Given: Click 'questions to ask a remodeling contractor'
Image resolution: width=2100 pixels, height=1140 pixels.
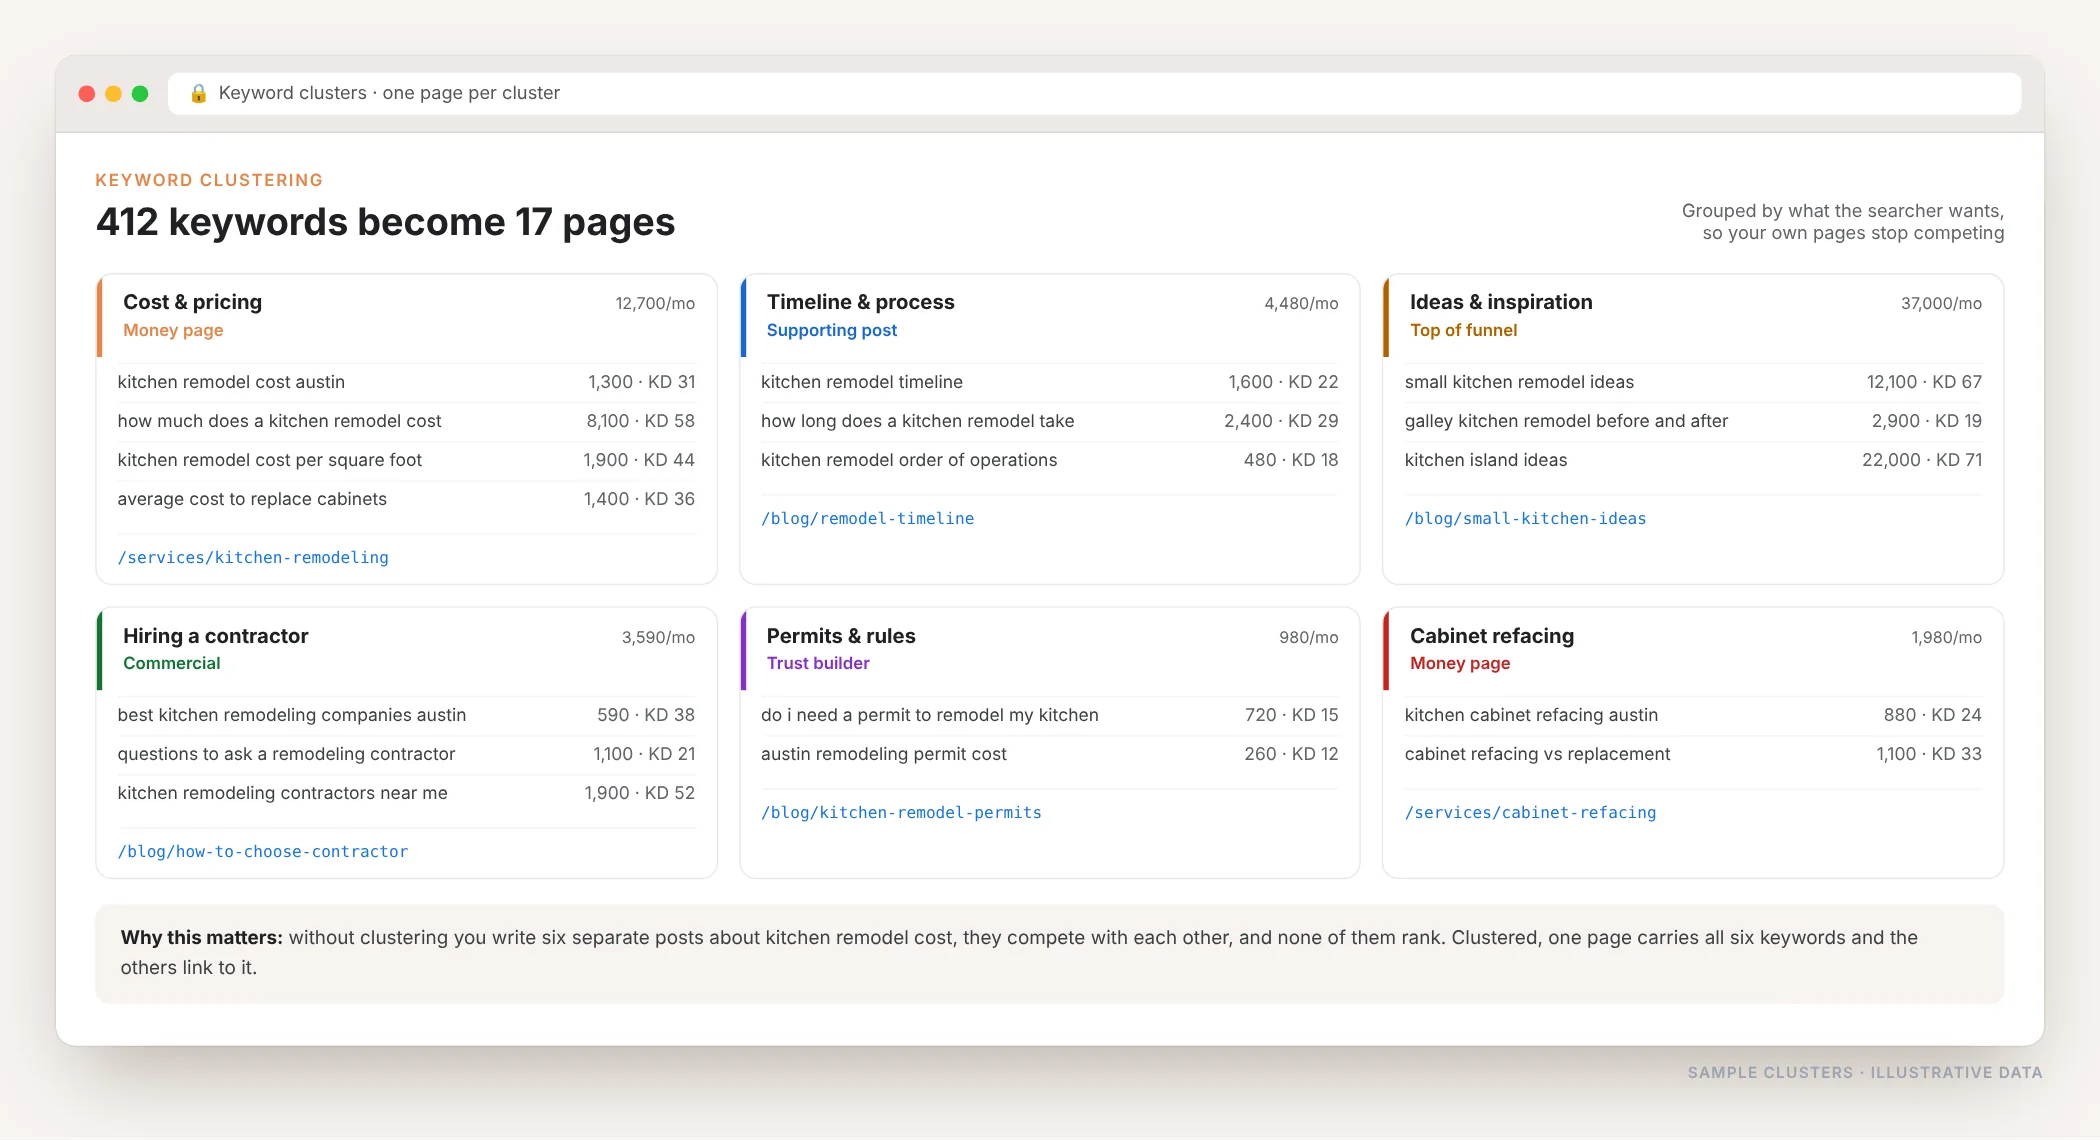Looking at the screenshot, I should 286,754.
